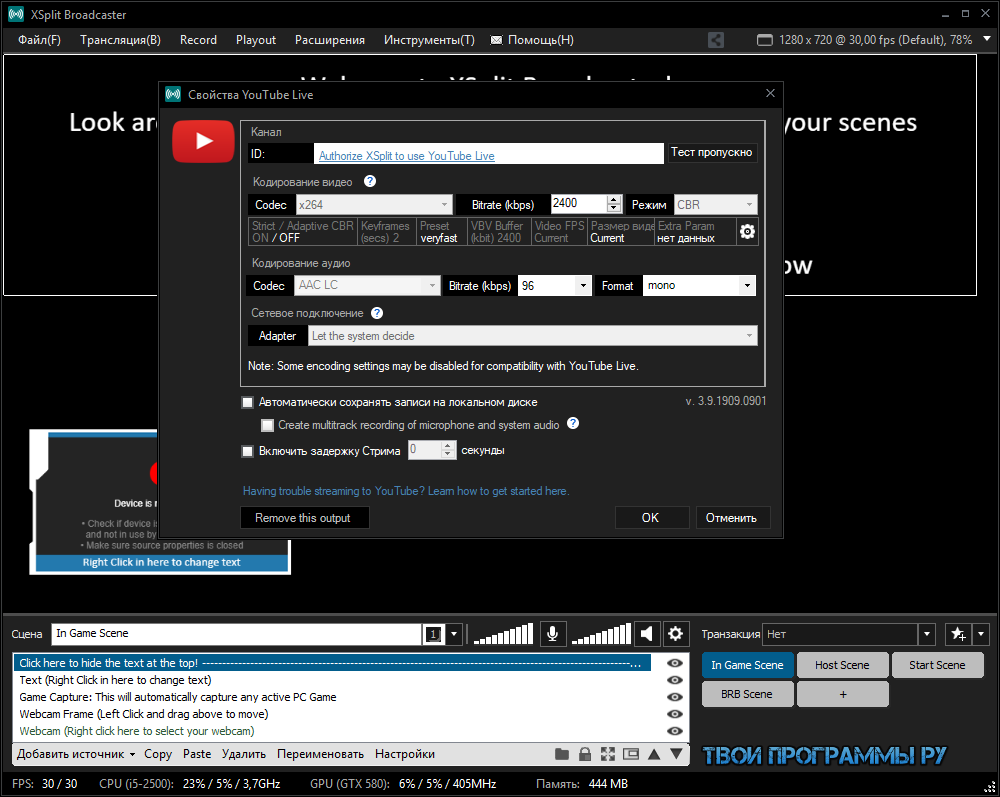Enable Включить задержку Стрима checkbox
1000x797 pixels.
click(x=247, y=451)
